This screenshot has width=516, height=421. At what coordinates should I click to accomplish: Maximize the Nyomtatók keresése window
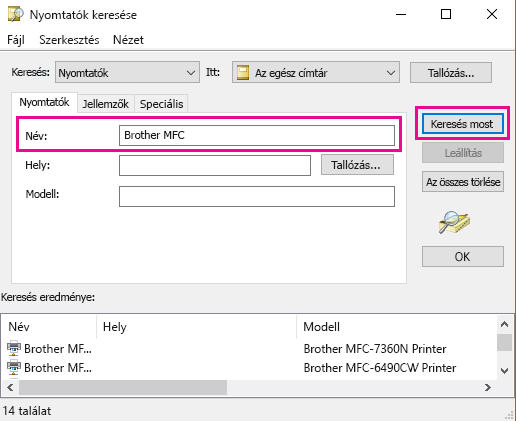446,14
